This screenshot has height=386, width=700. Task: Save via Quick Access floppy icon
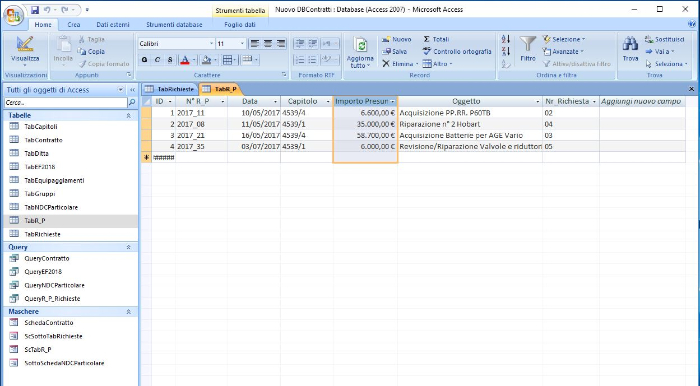(x=35, y=9)
